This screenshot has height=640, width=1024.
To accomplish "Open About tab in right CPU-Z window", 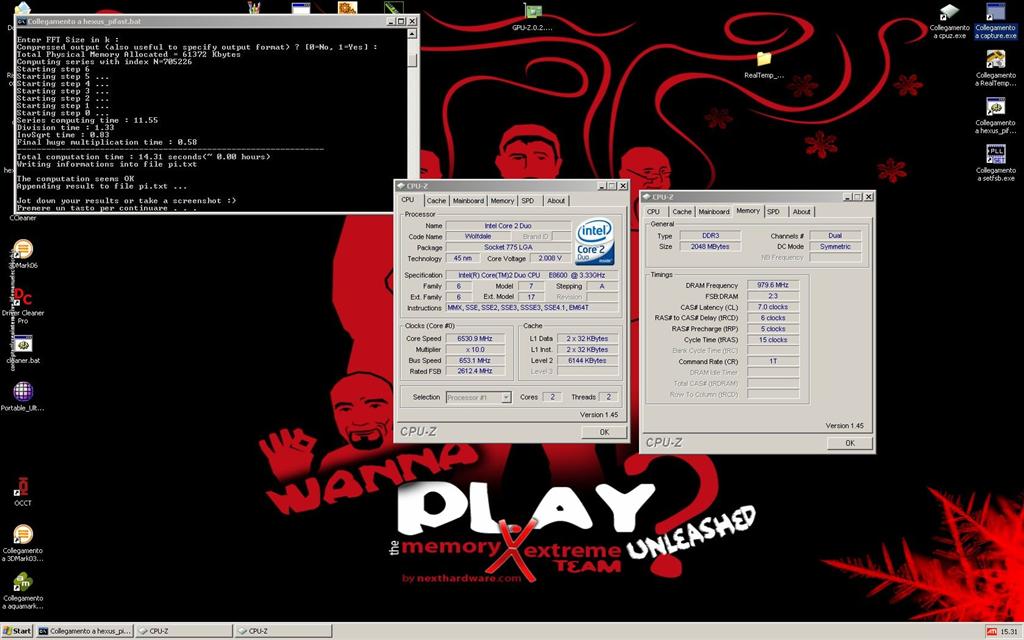I will [x=801, y=212].
